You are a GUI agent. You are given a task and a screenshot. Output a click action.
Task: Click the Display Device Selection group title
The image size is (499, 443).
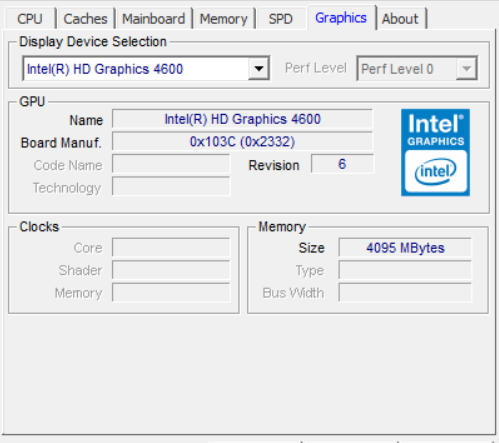coord(93,42)
